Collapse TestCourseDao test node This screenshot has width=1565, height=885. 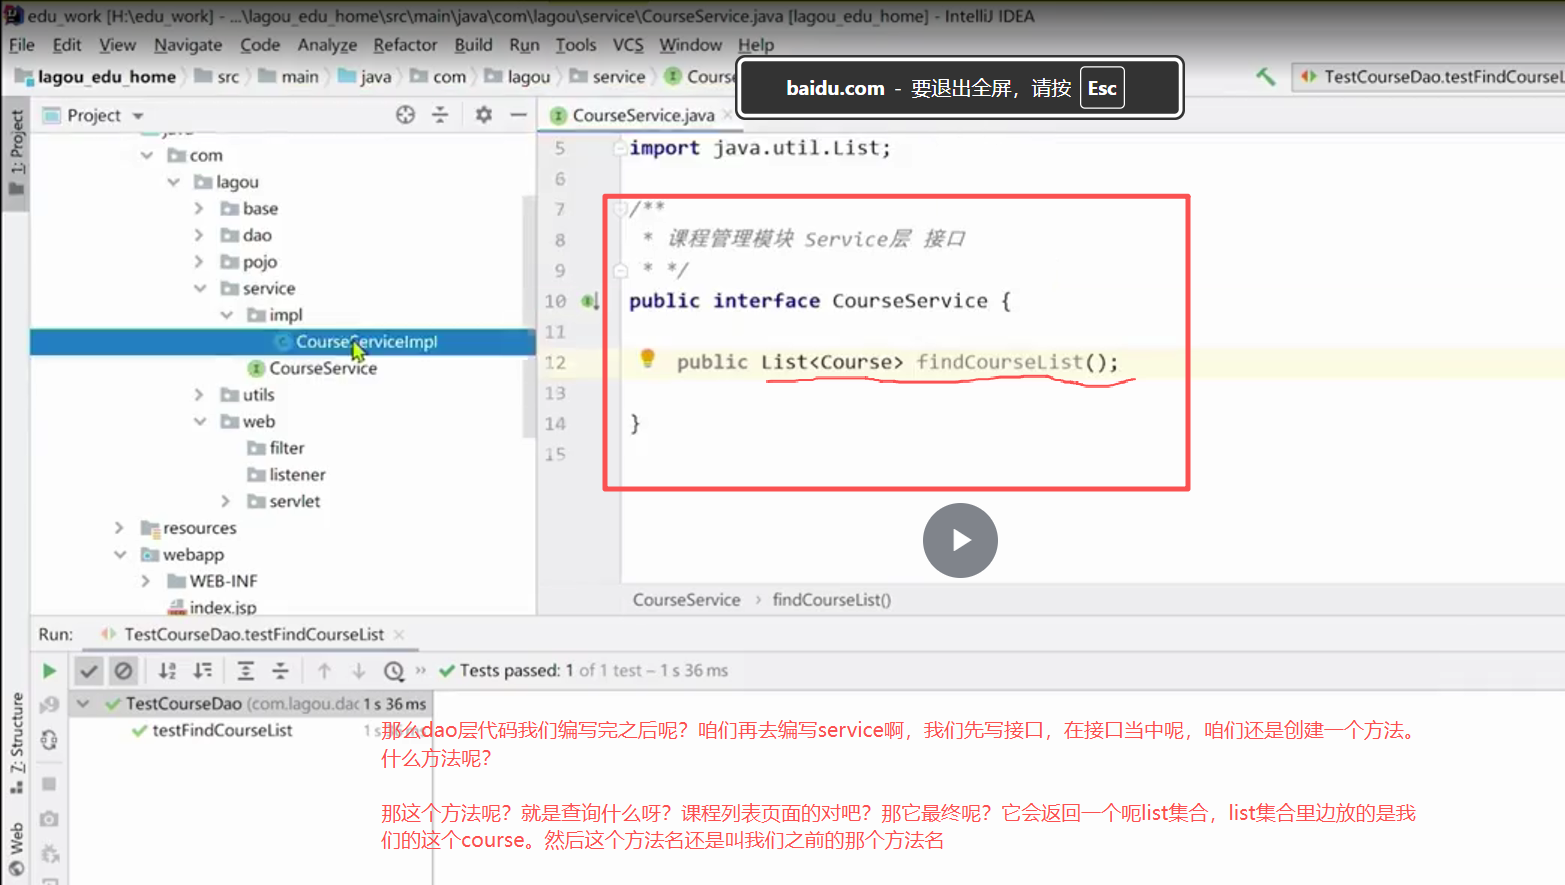pos(84,704)
